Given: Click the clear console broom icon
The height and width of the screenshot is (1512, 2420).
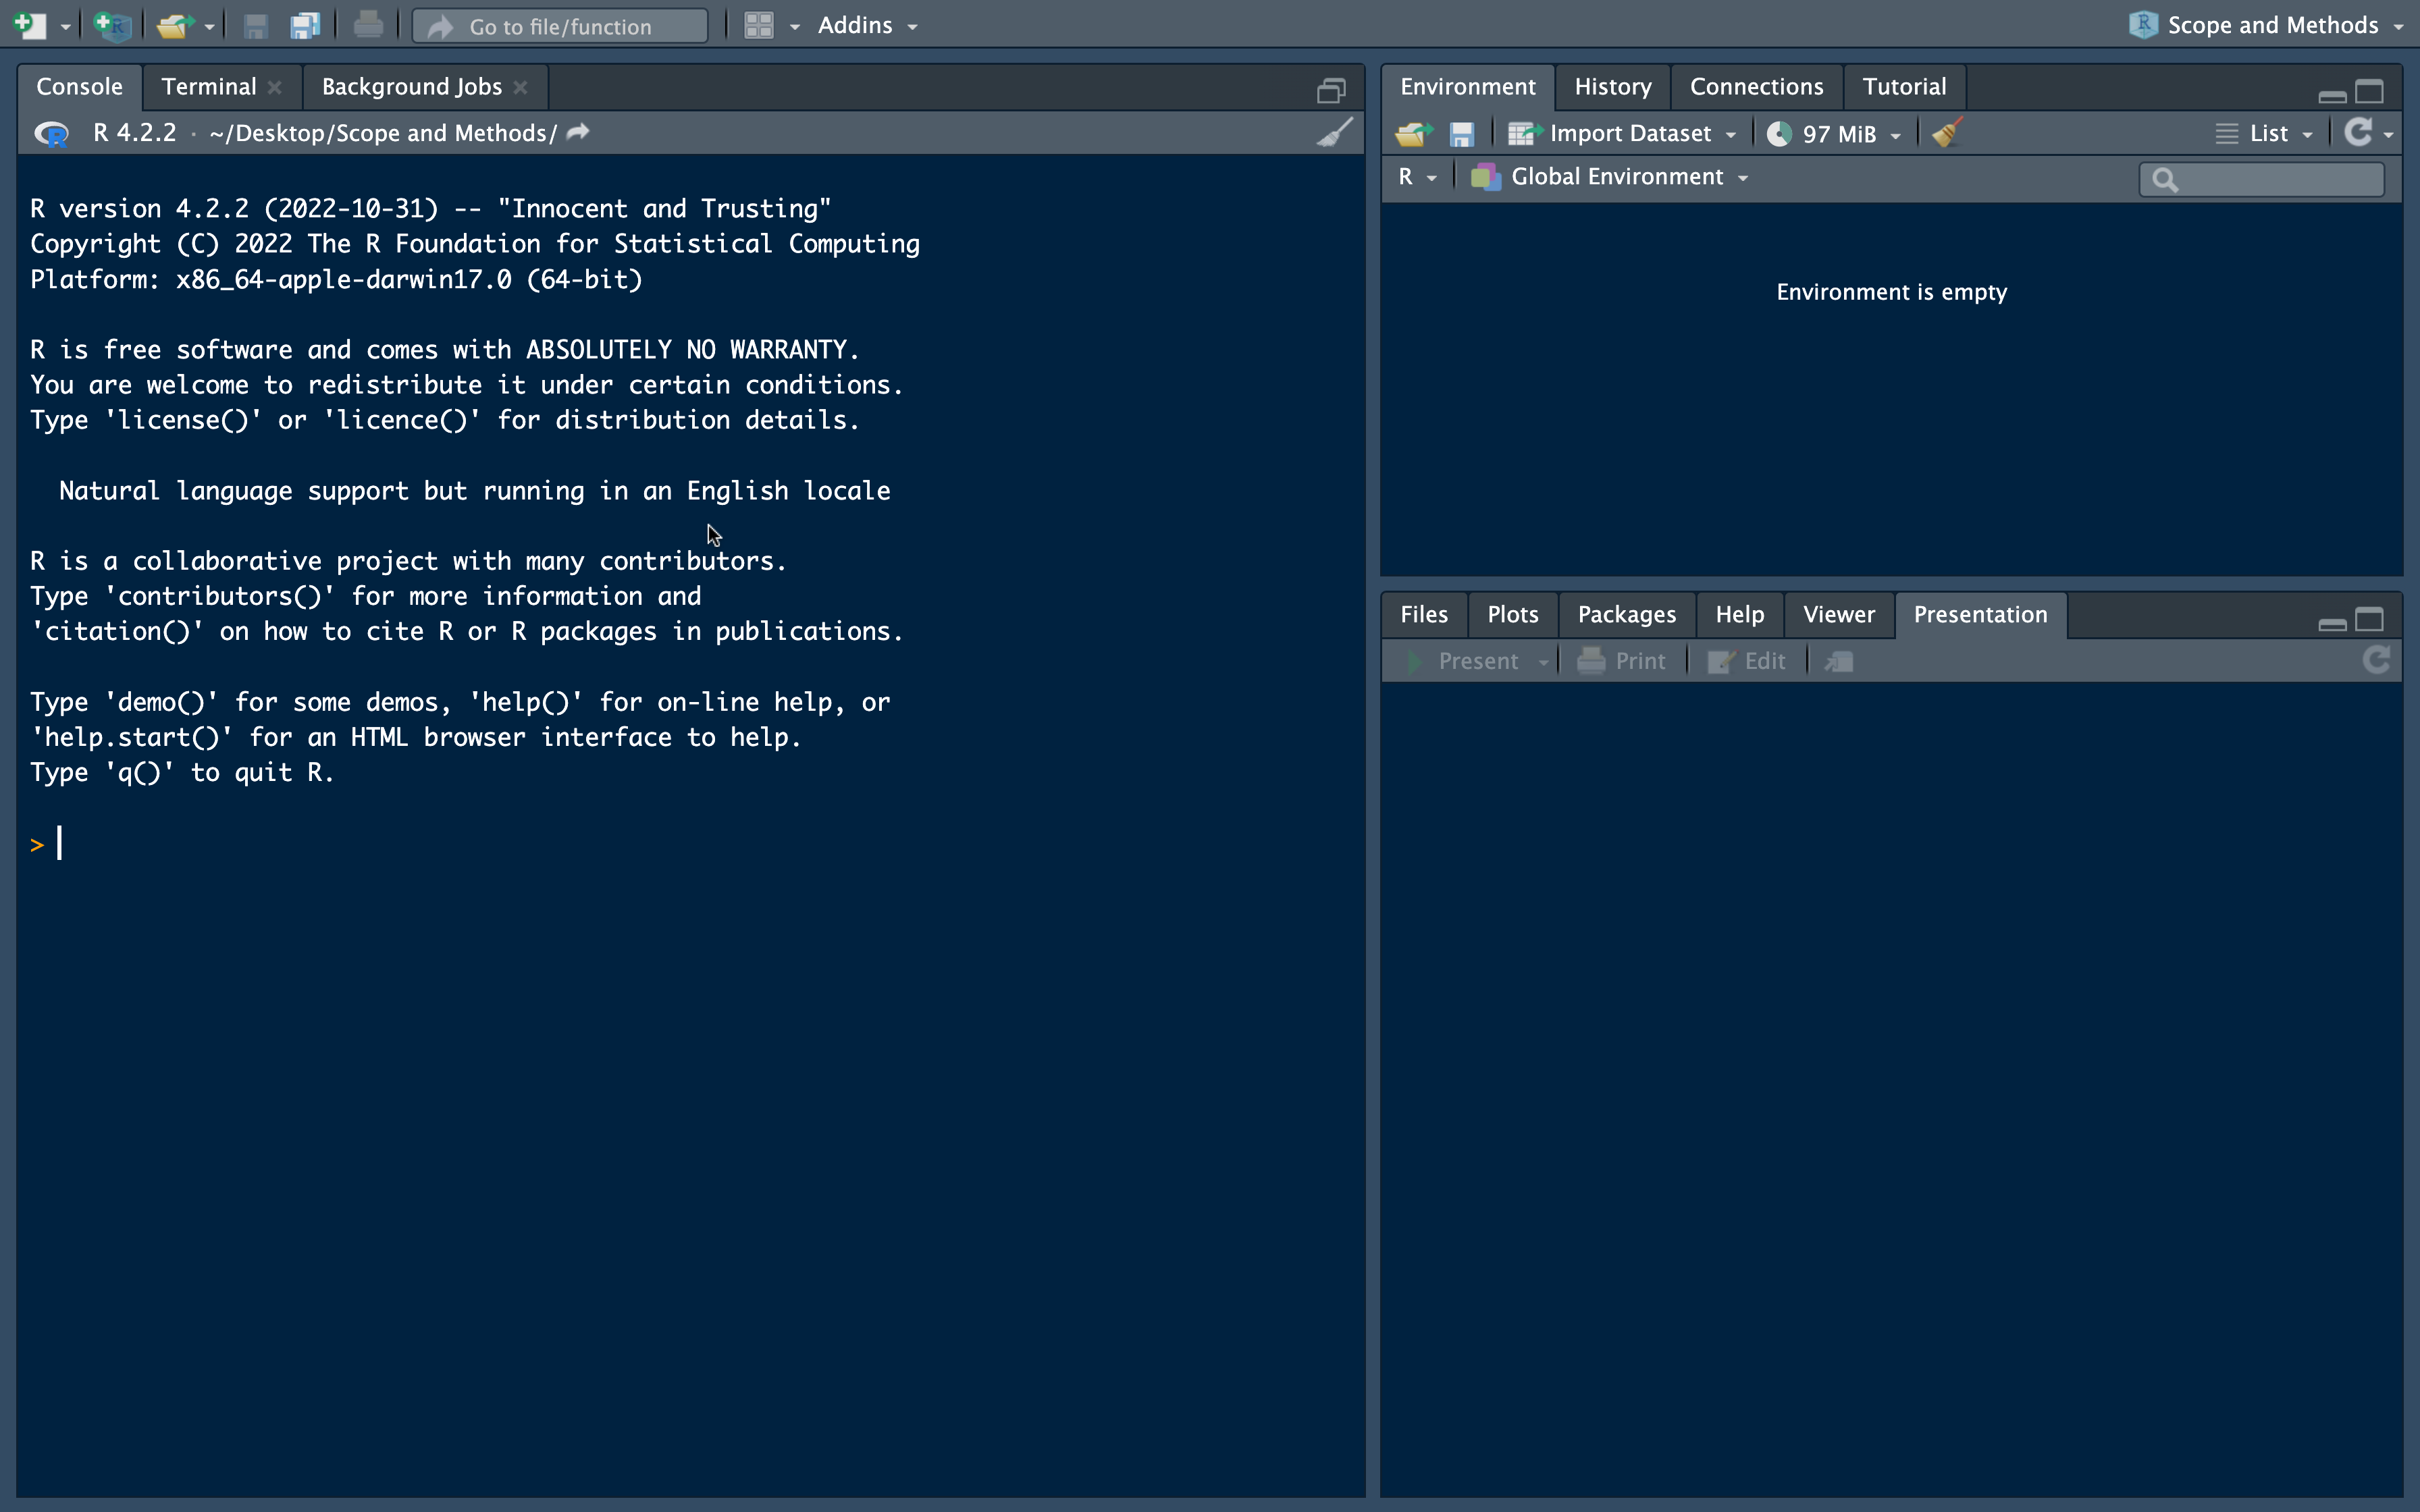Looking at the screenshot, I should 1334,133.
